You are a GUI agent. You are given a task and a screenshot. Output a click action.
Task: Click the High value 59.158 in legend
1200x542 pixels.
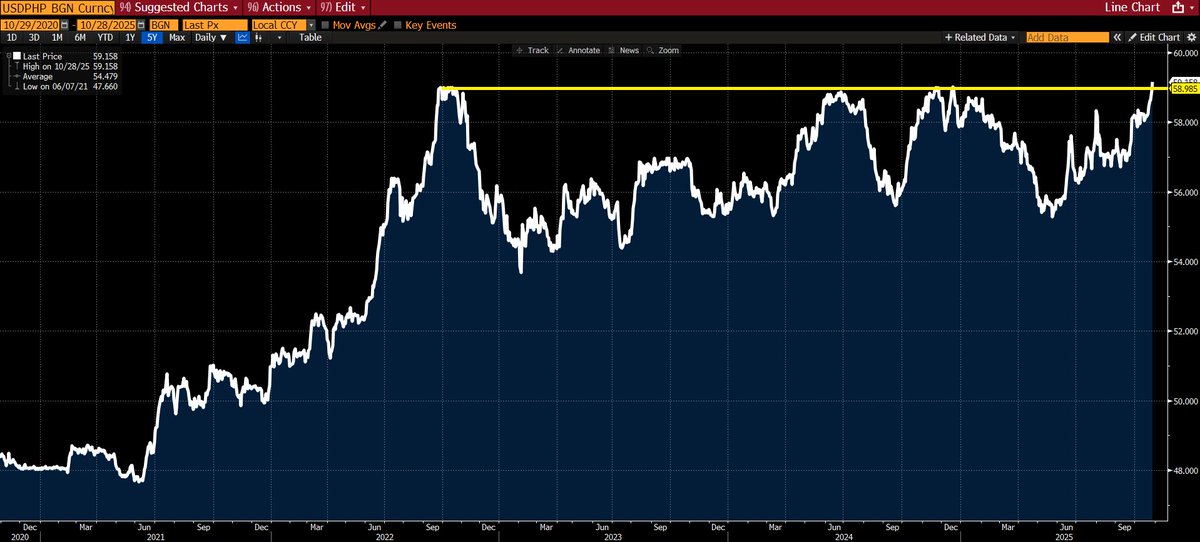(105, 66)
